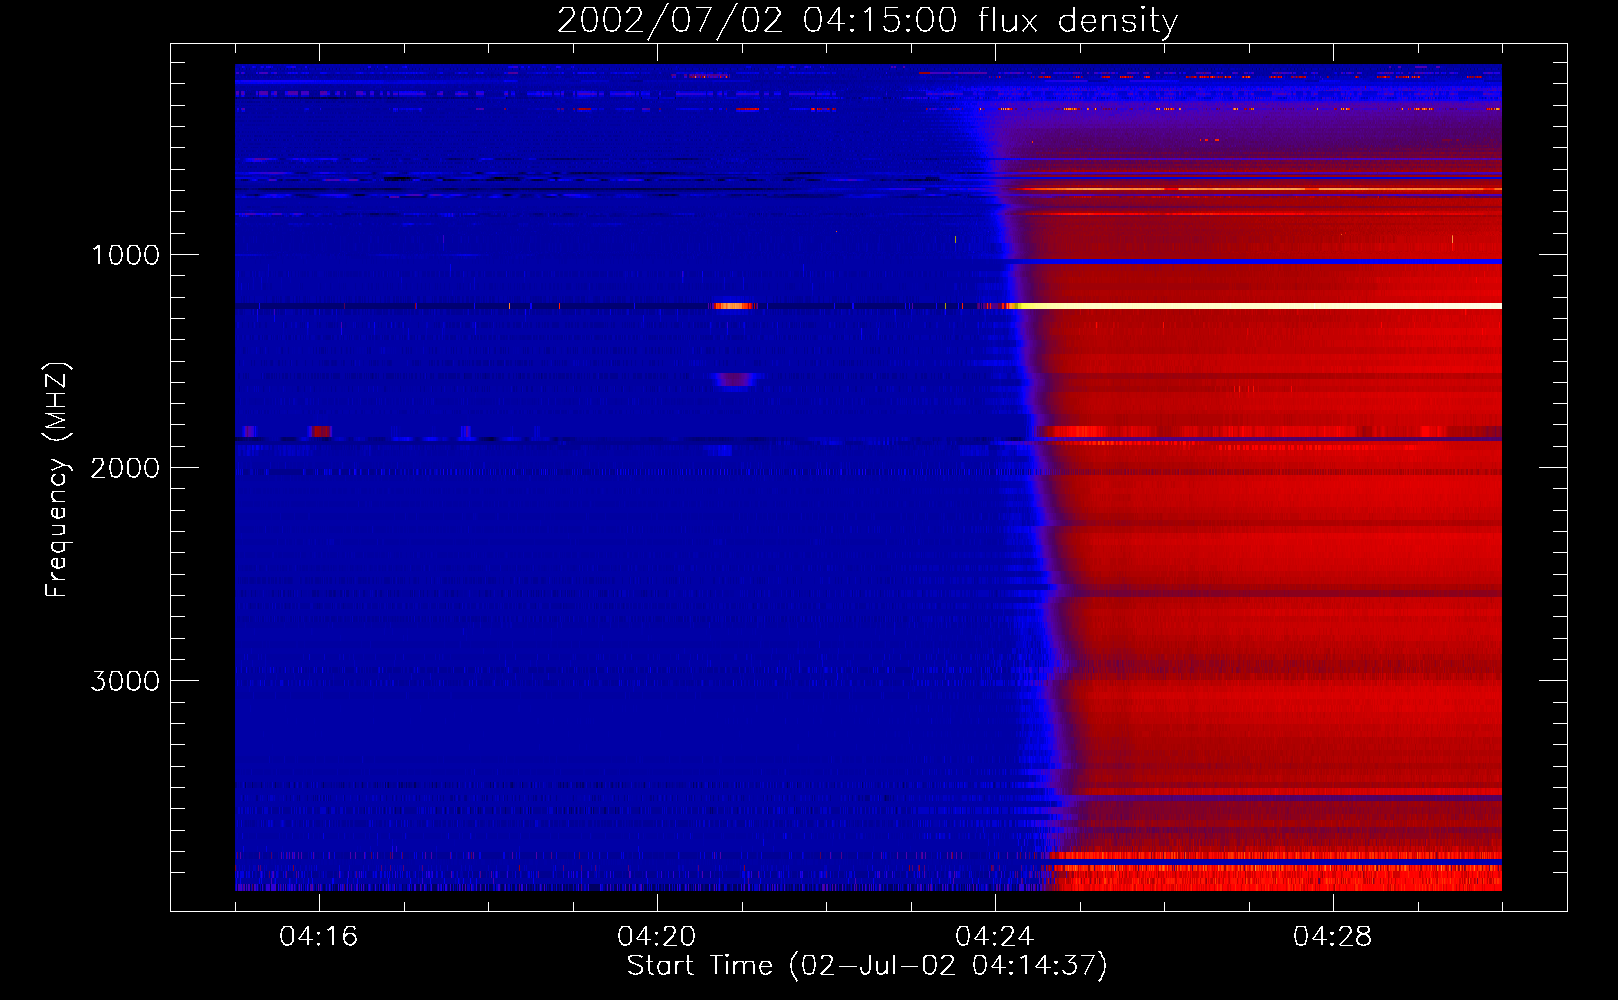The image size is (1618, 1000).
Task: Click the 3000 frequency tick label
Action: 125,681
